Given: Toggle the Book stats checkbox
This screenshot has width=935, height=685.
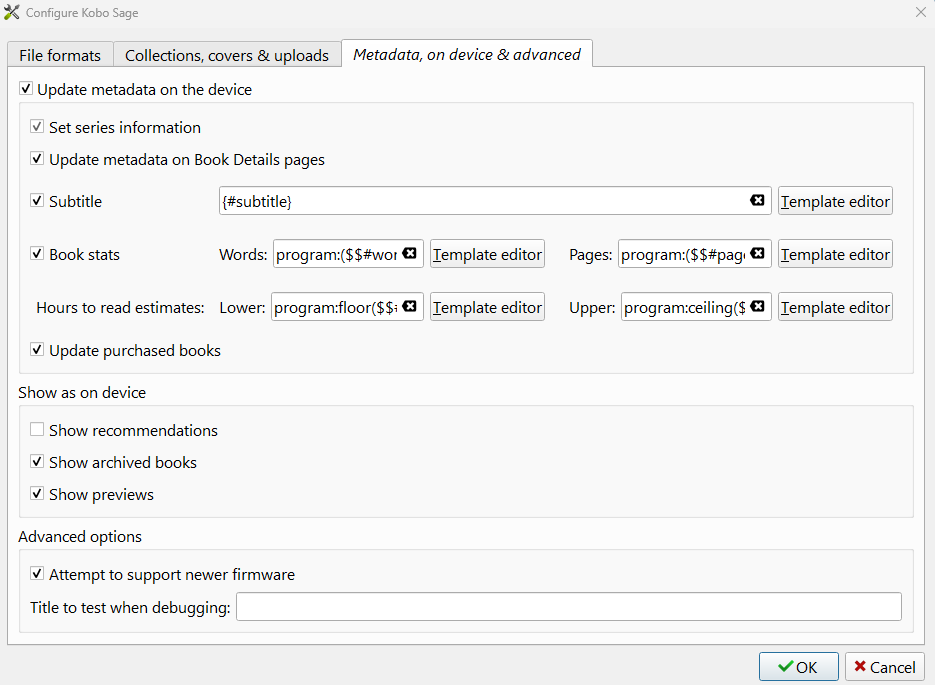Looking at the screenshot, I should click(x=37, y=255).
